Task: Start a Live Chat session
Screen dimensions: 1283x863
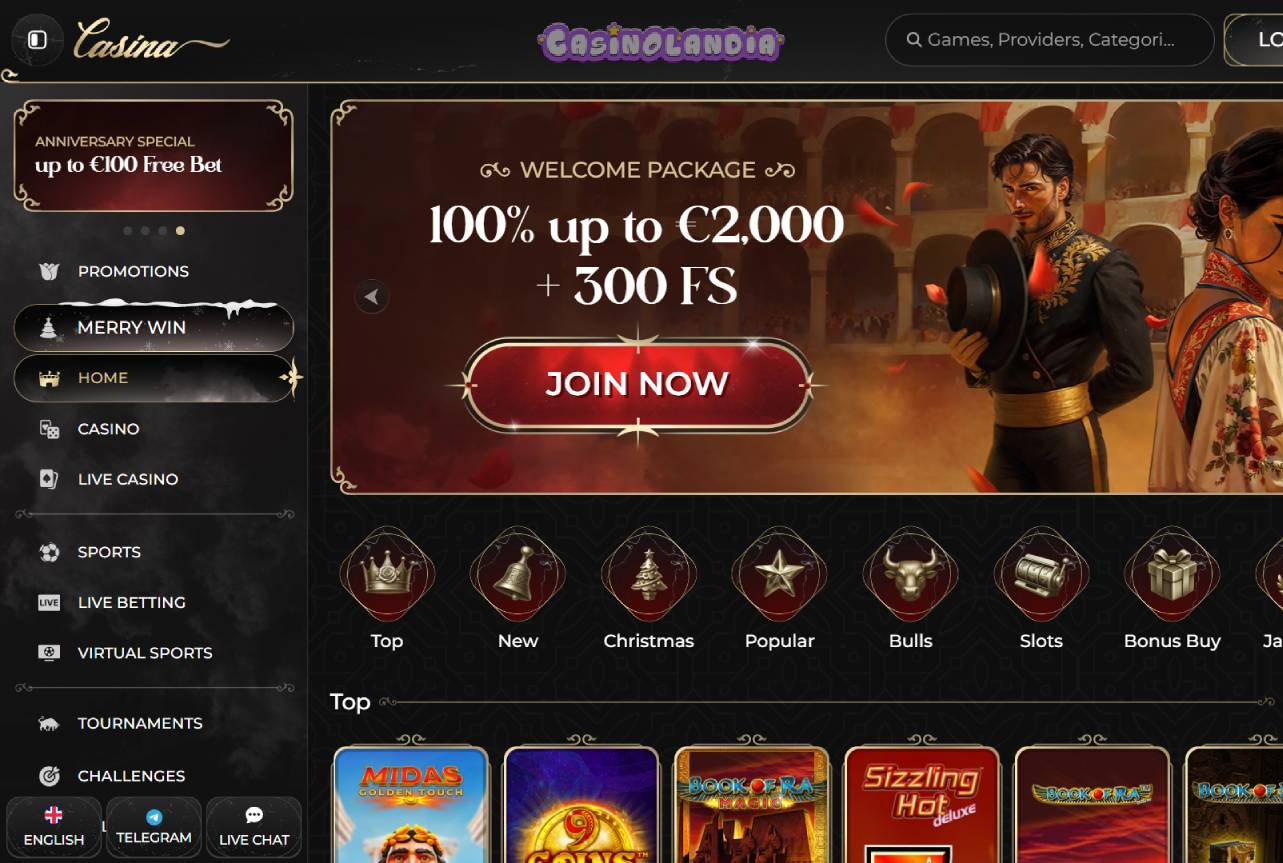Action: click(x=254, y=827)
